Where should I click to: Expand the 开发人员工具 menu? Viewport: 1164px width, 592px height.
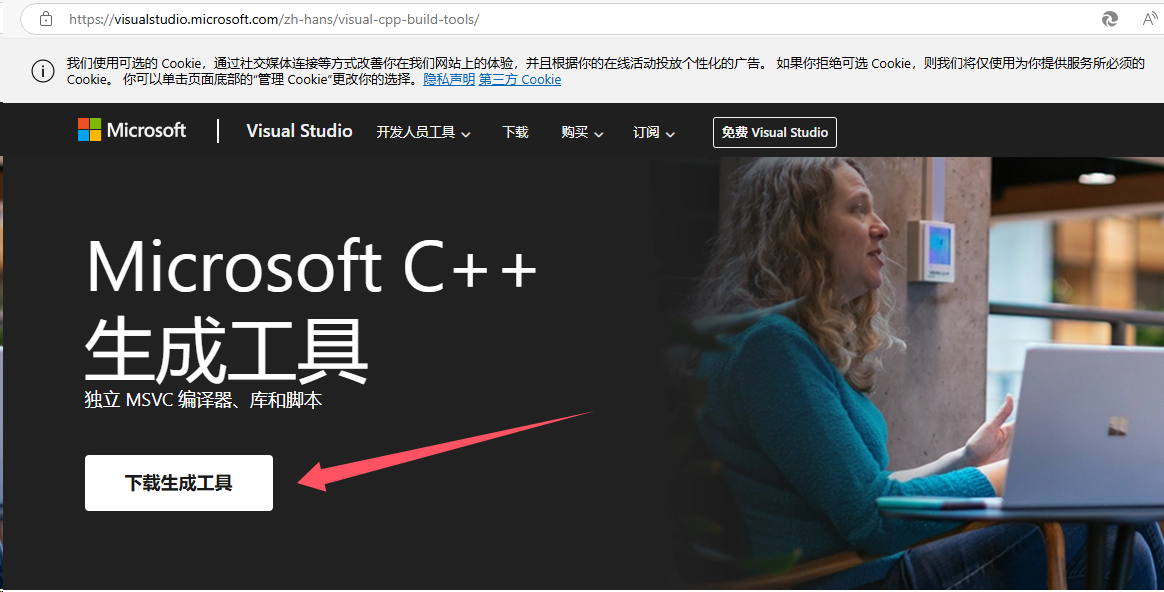423,132
